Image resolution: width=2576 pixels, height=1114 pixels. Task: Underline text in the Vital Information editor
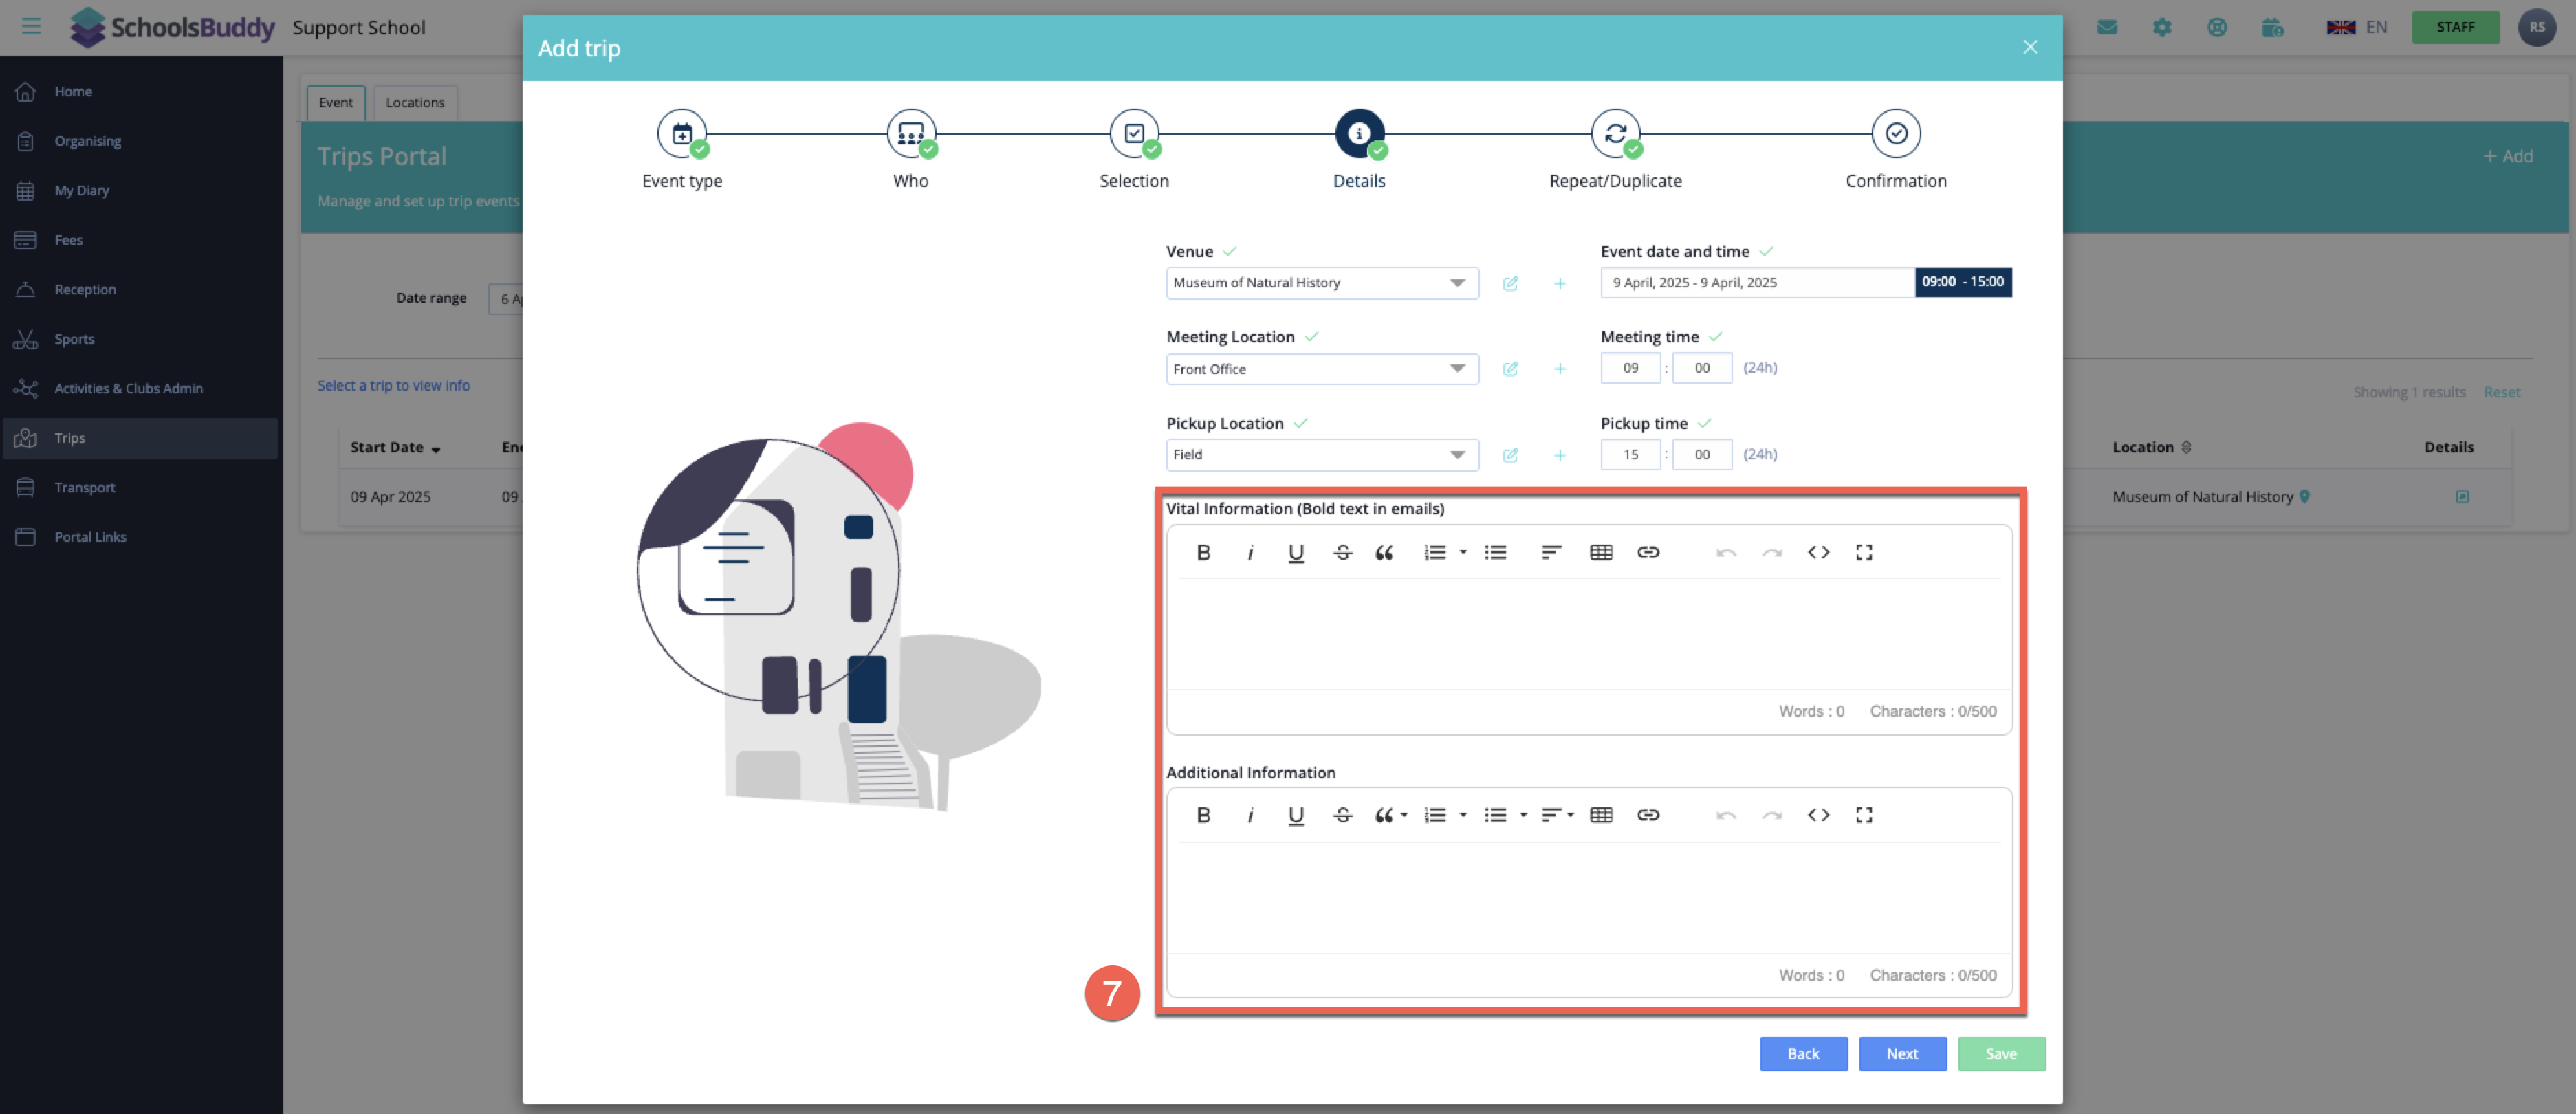(1296, 552)
